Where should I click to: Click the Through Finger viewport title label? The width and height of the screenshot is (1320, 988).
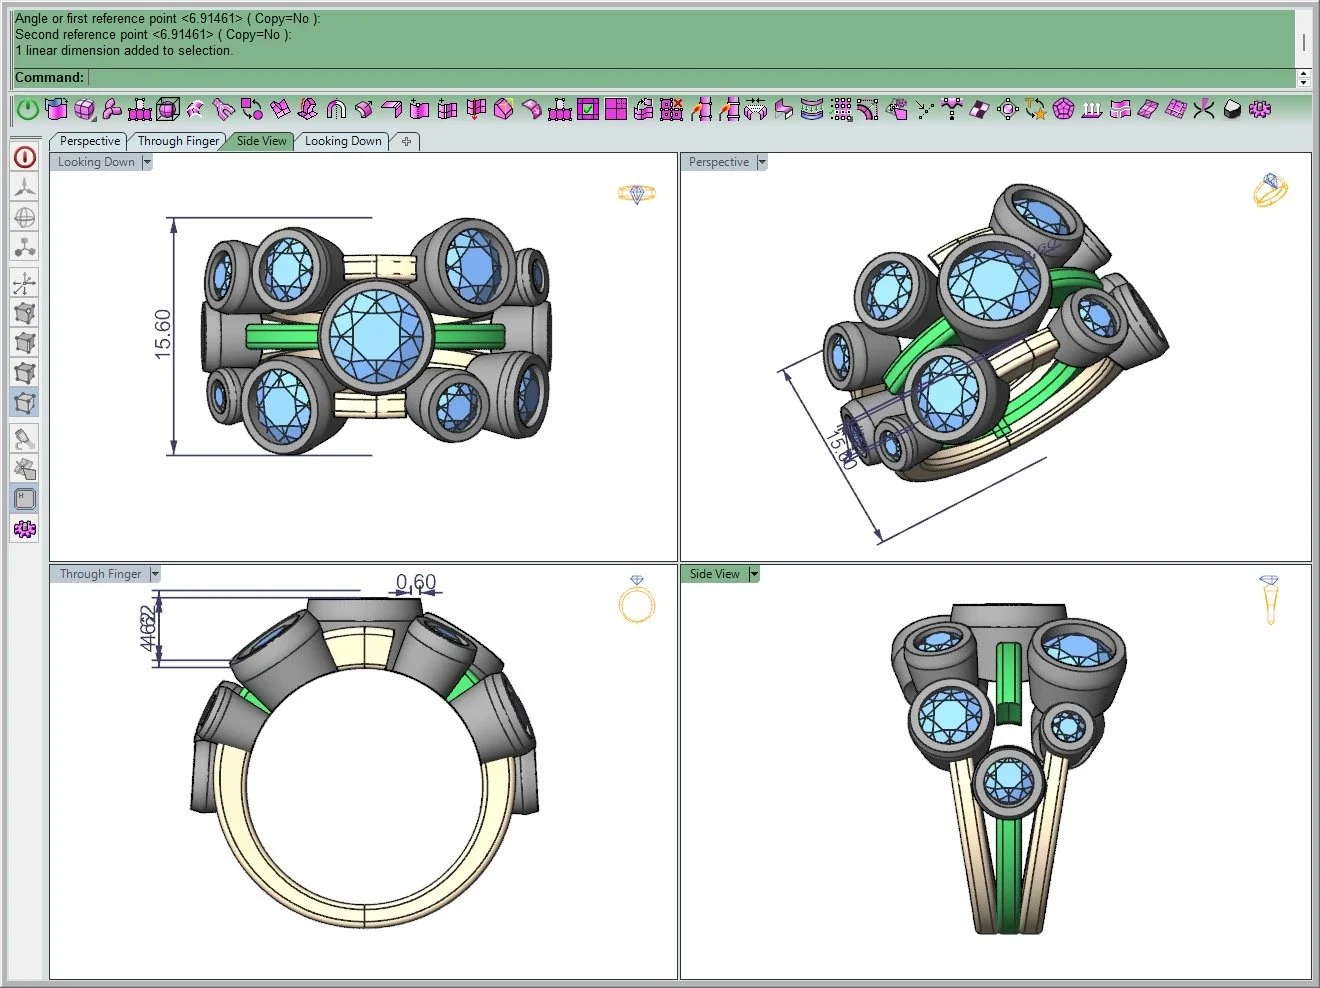point(100,574)
